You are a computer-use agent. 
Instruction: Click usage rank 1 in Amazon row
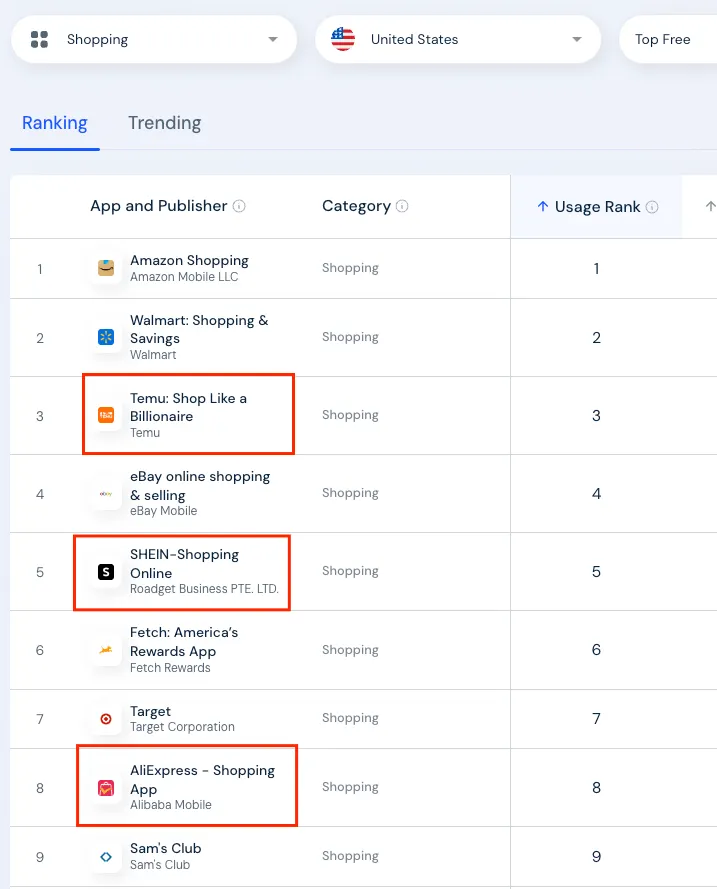(596, 269)
